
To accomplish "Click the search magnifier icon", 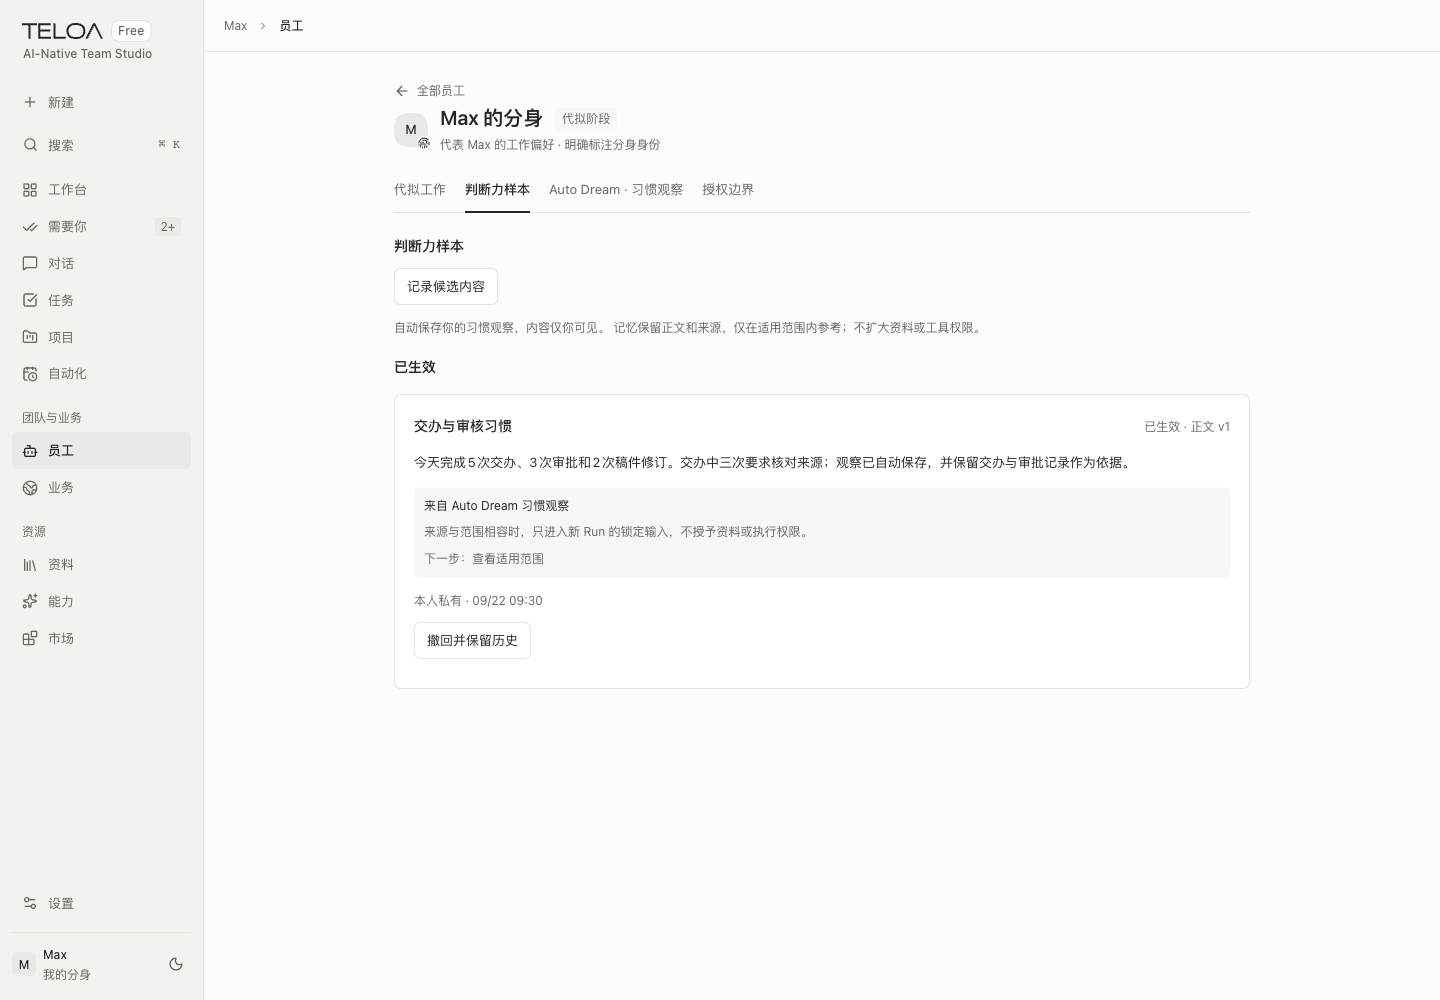I will (x=30, y=145).
